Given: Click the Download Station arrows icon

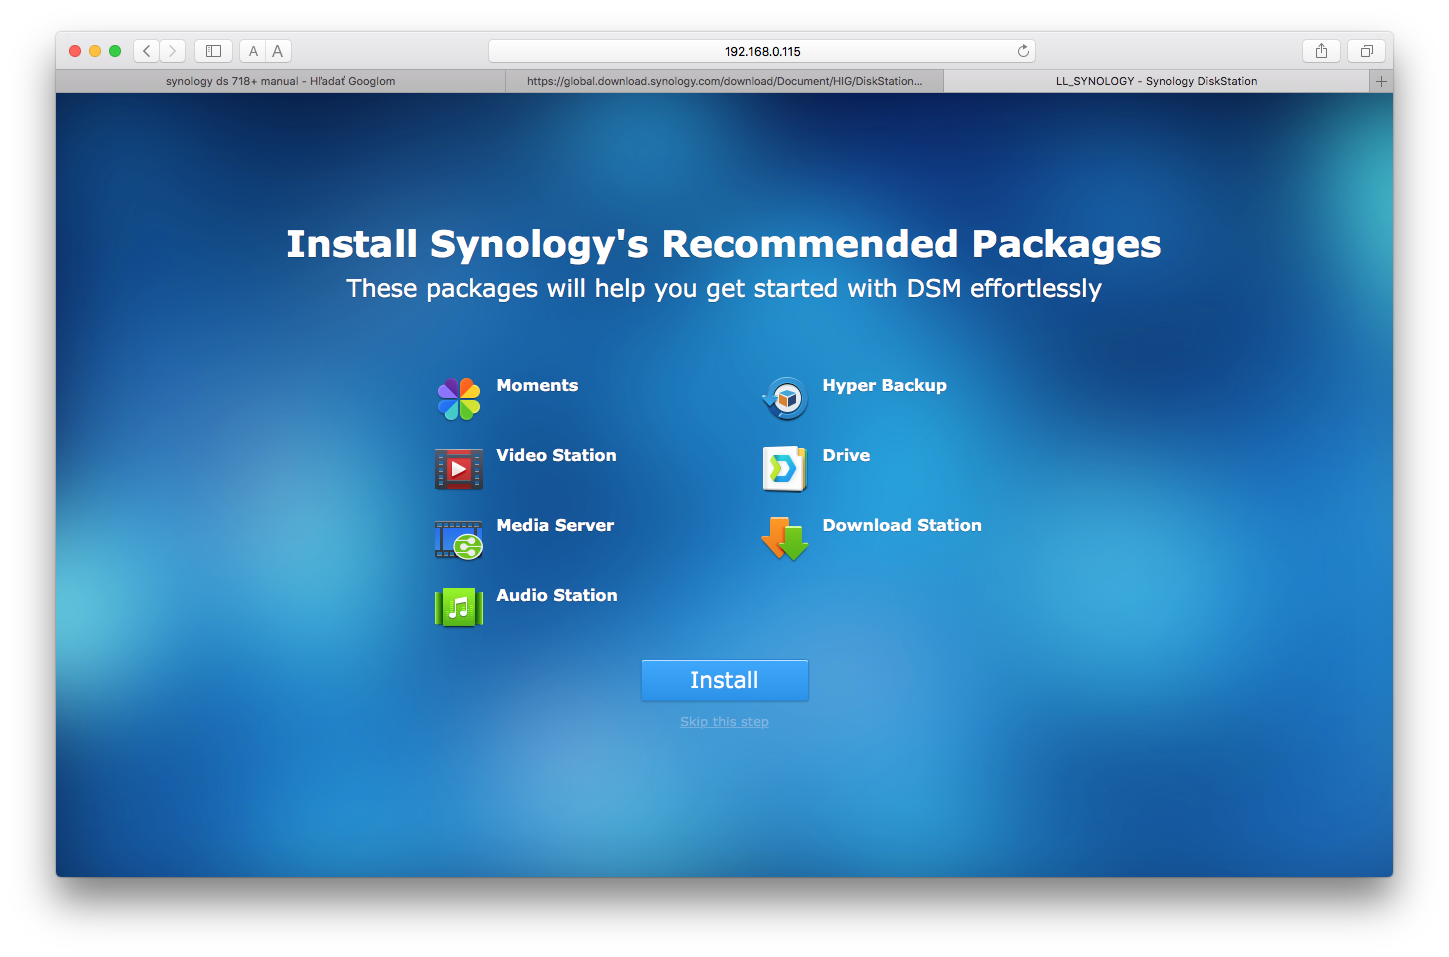Looking at the screenshot, I should click(785, 539).
